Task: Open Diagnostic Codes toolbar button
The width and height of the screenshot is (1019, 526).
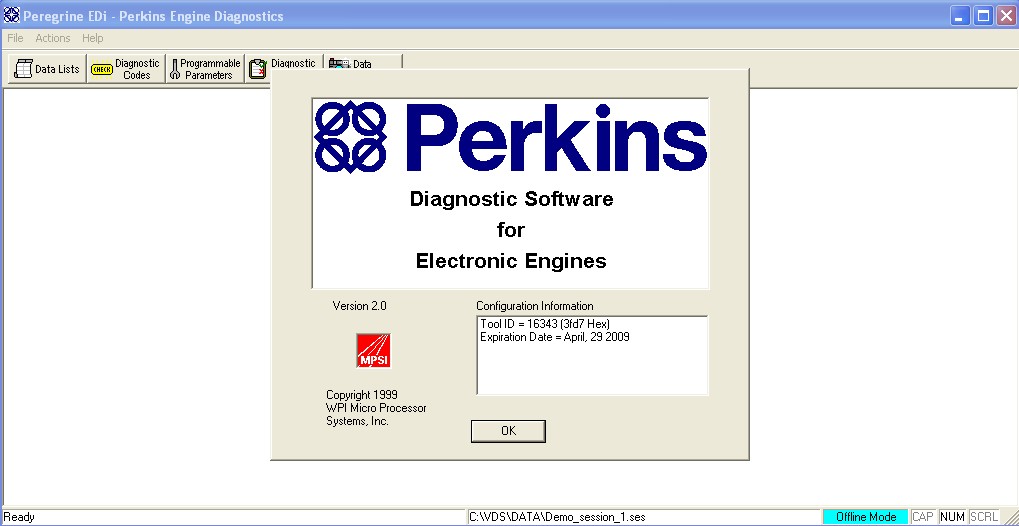Action: (x=126, y=69)
